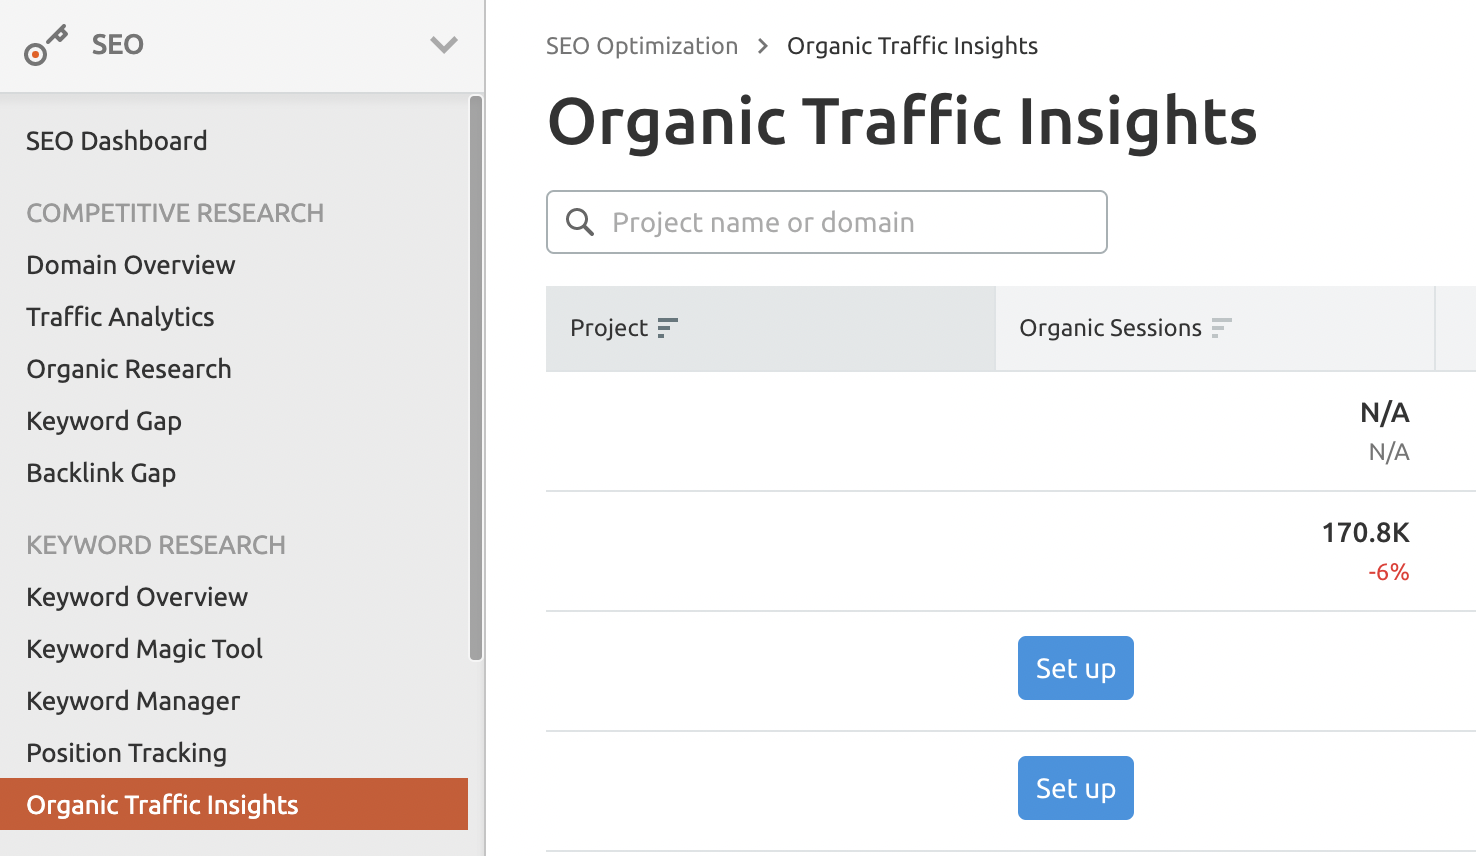Open Traffic Analytics
The image size is (1476, 856).
[120, 316]
